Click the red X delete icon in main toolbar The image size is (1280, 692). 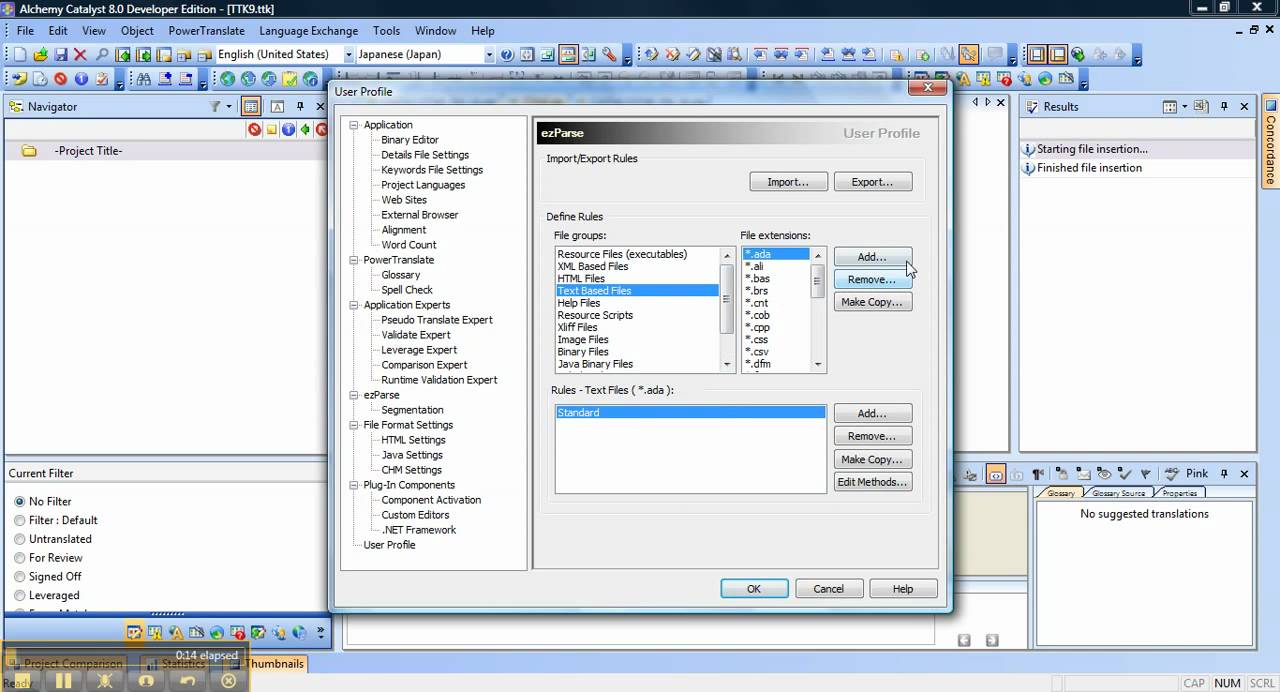[80, 55]
